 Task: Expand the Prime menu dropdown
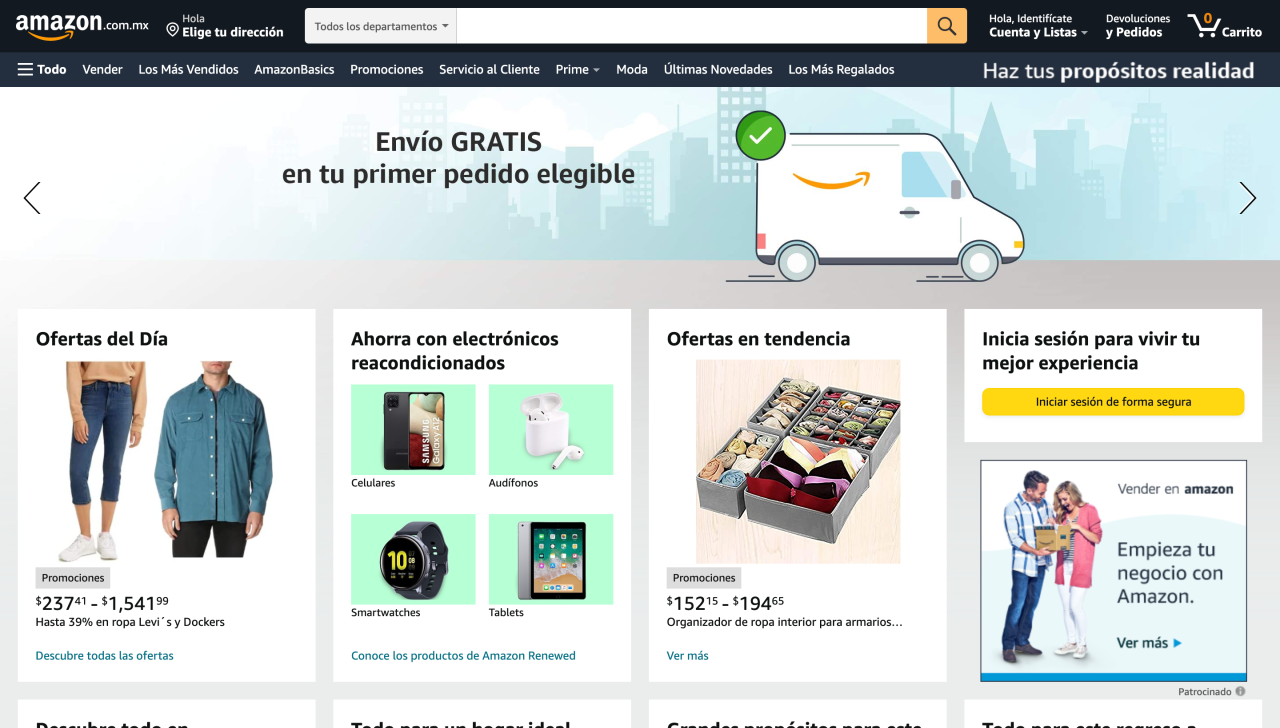coord(577,69)
